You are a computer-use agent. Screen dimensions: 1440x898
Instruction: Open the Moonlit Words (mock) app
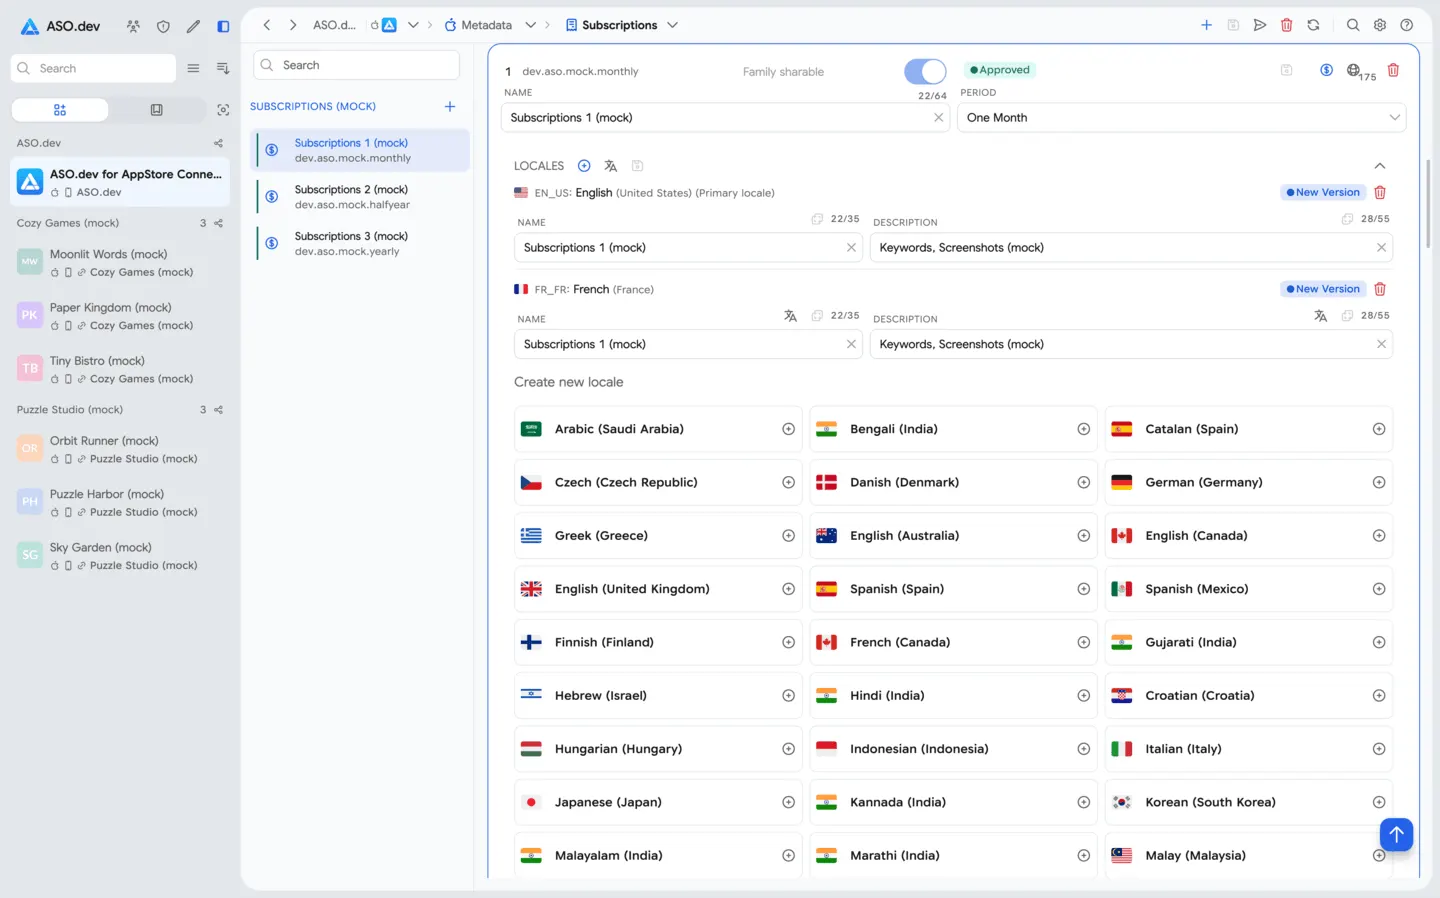(x=120, y=263)
